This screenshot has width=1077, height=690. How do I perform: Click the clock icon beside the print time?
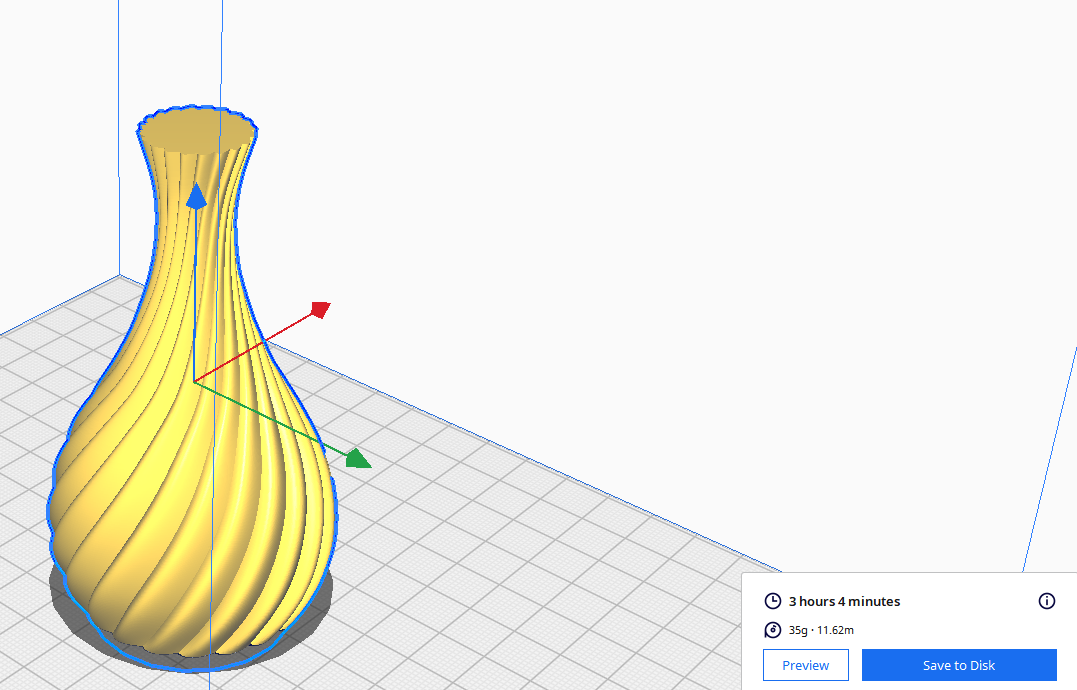click(771, 601)
